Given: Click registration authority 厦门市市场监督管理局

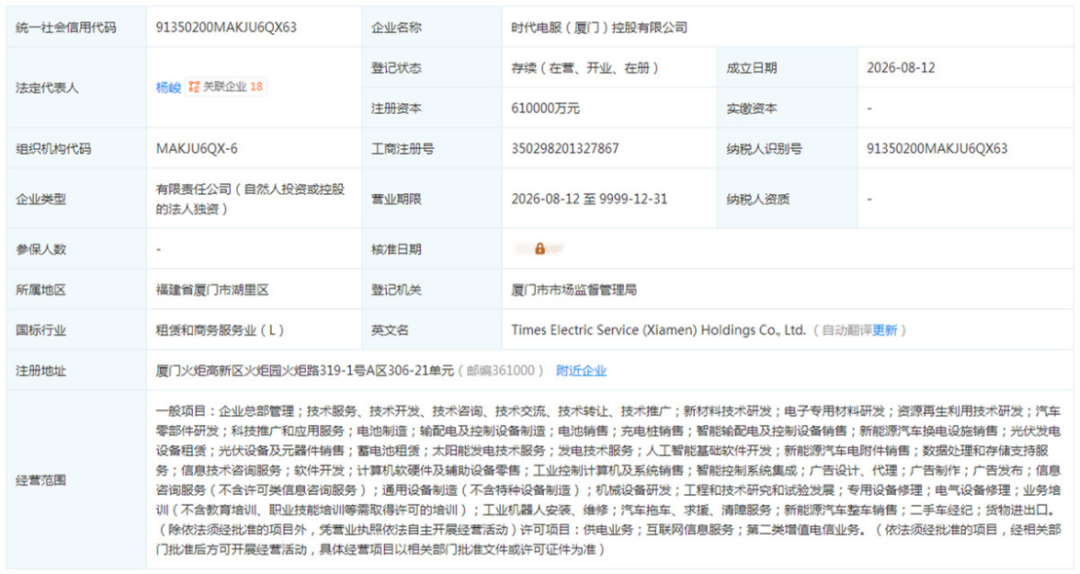Looking at the screenshot, I should pyautogui.click(x=574, y=289).
